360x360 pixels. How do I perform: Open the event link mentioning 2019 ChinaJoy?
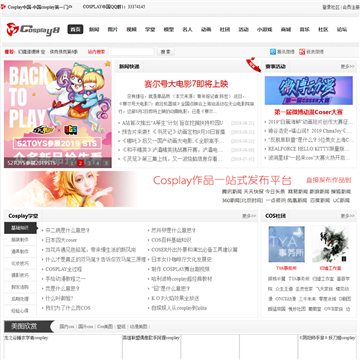(310, 131)
